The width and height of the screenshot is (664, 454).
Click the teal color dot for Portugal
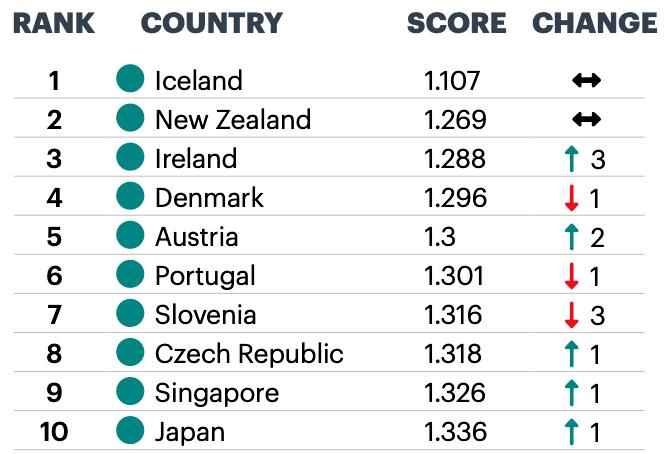[130, 274]
